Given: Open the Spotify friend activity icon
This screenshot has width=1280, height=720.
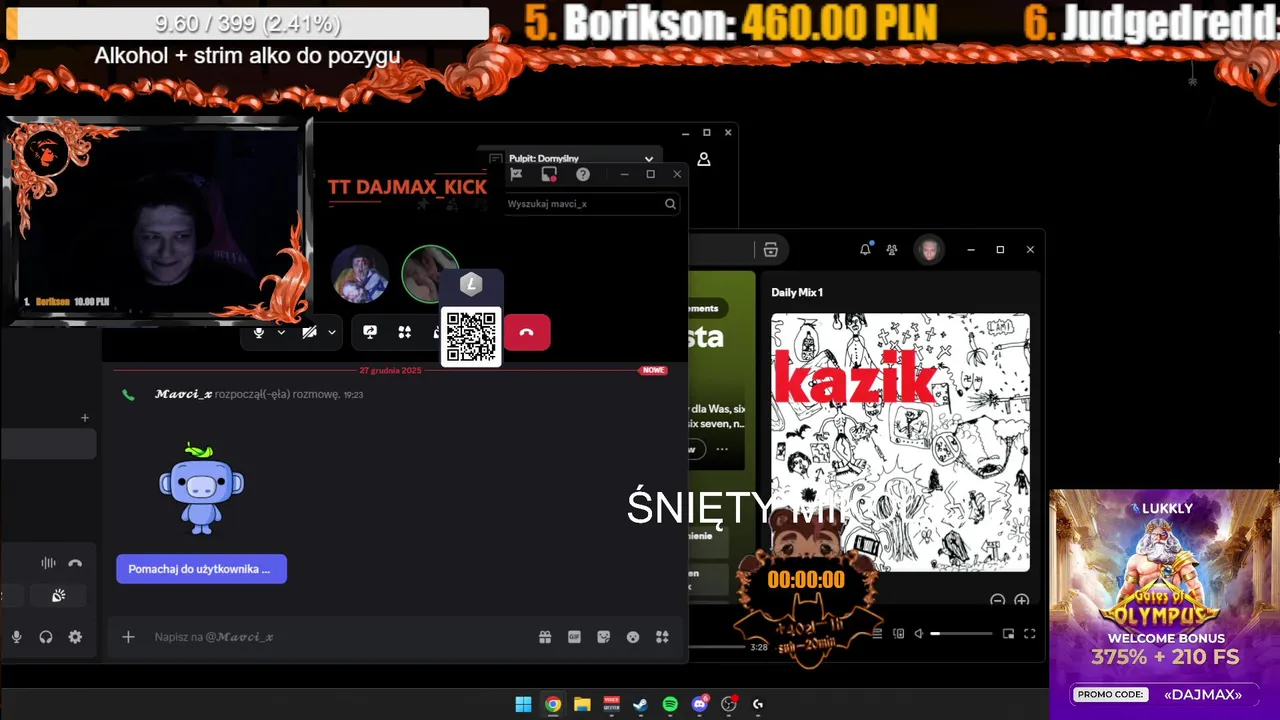Looking at the screenshot, I should click(892, 249).
